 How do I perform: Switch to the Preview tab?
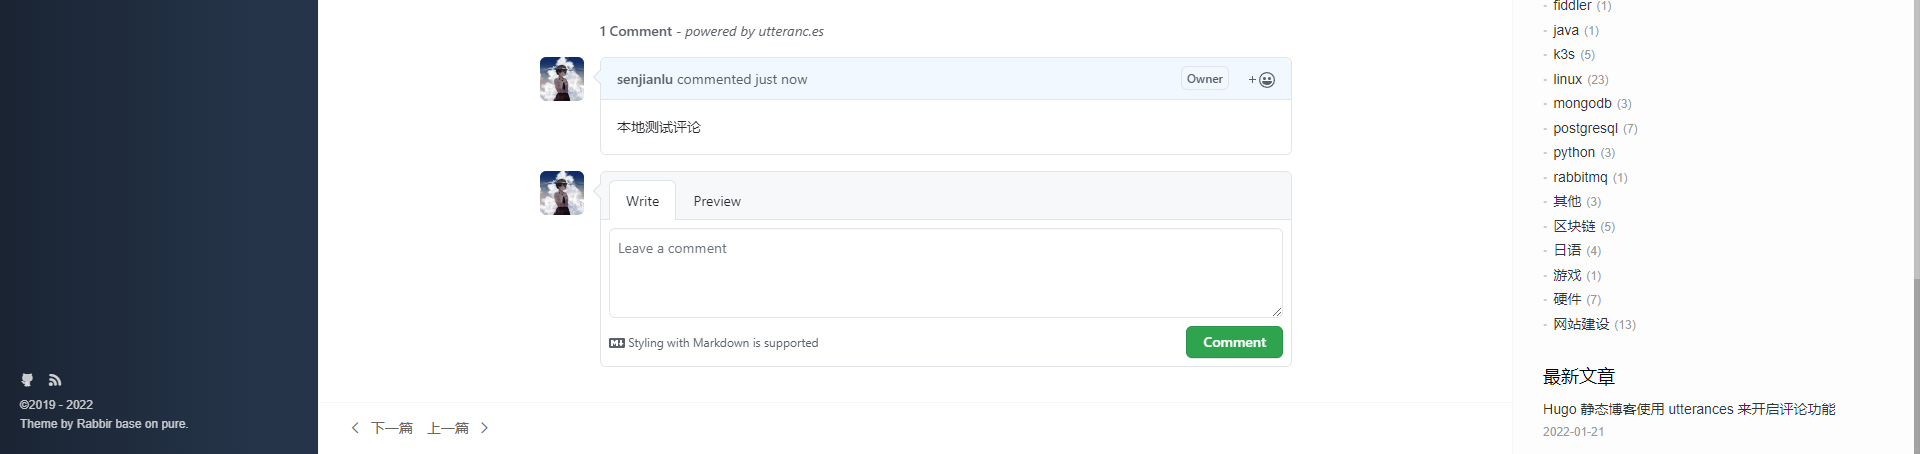[x=717, y=201]
